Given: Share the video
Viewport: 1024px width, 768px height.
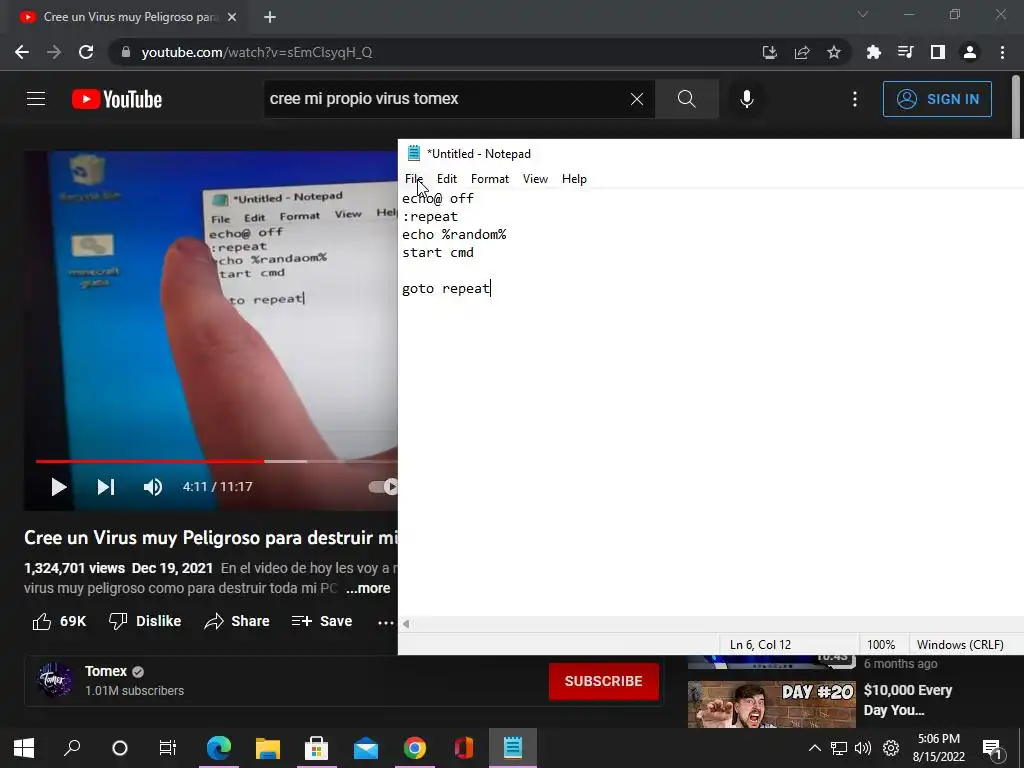Looking at the screenshot, I should pos(236,621).
